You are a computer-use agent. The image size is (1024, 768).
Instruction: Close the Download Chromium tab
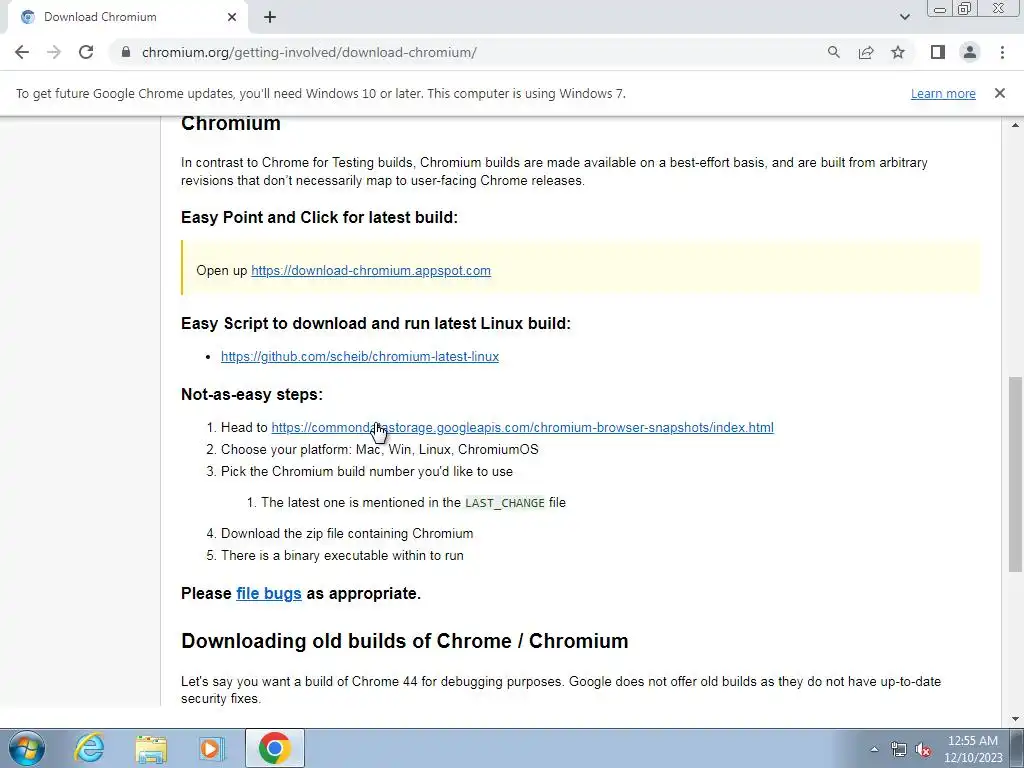click(x=232, y=17)
